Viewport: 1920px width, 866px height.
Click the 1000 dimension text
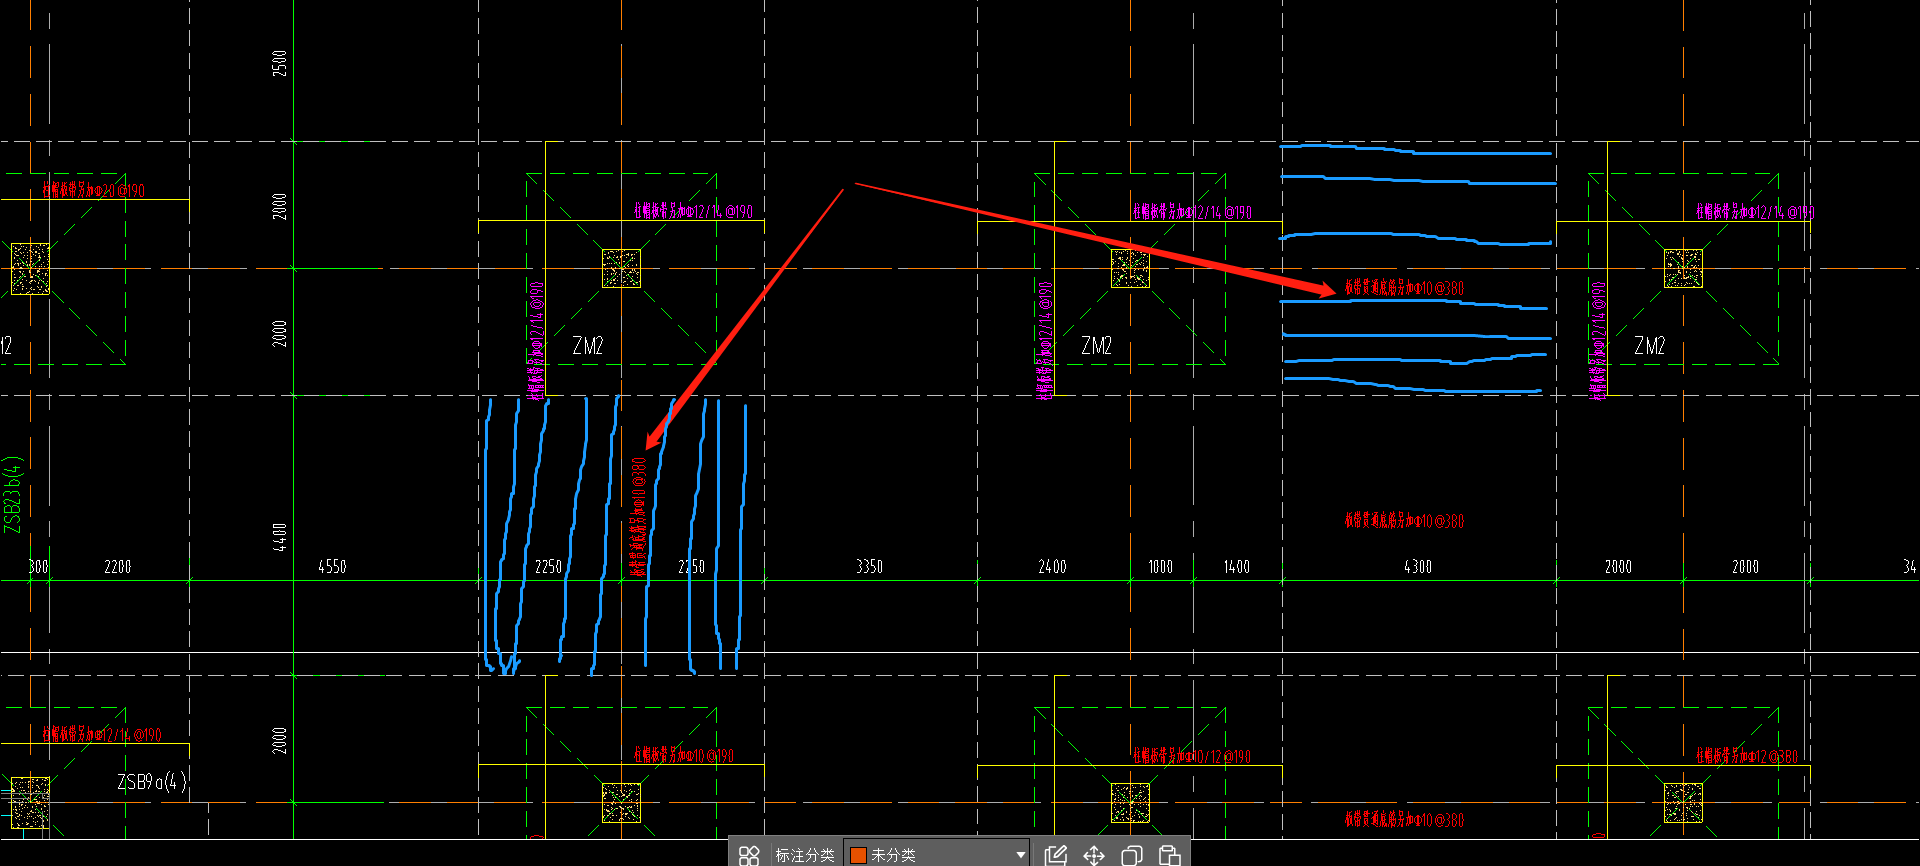pos(1160,567)
